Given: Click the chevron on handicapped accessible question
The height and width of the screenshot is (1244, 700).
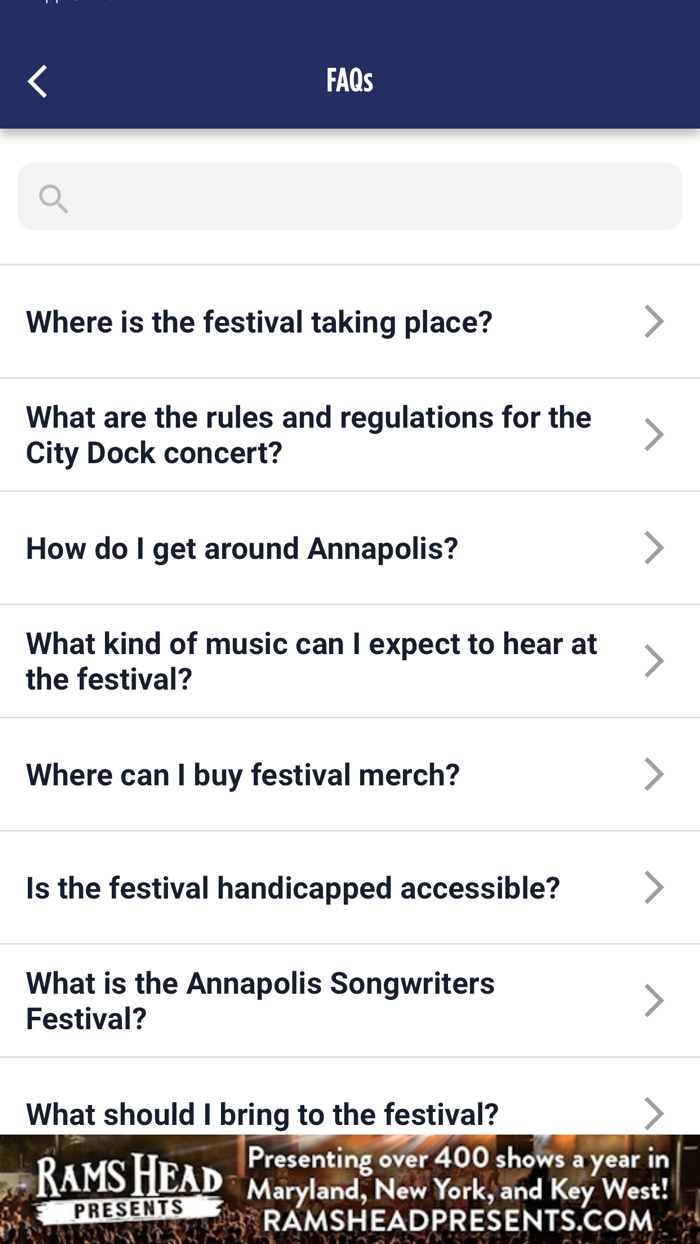Looking at the screenshot, I should pyautogui.click(x=654, y=887).
